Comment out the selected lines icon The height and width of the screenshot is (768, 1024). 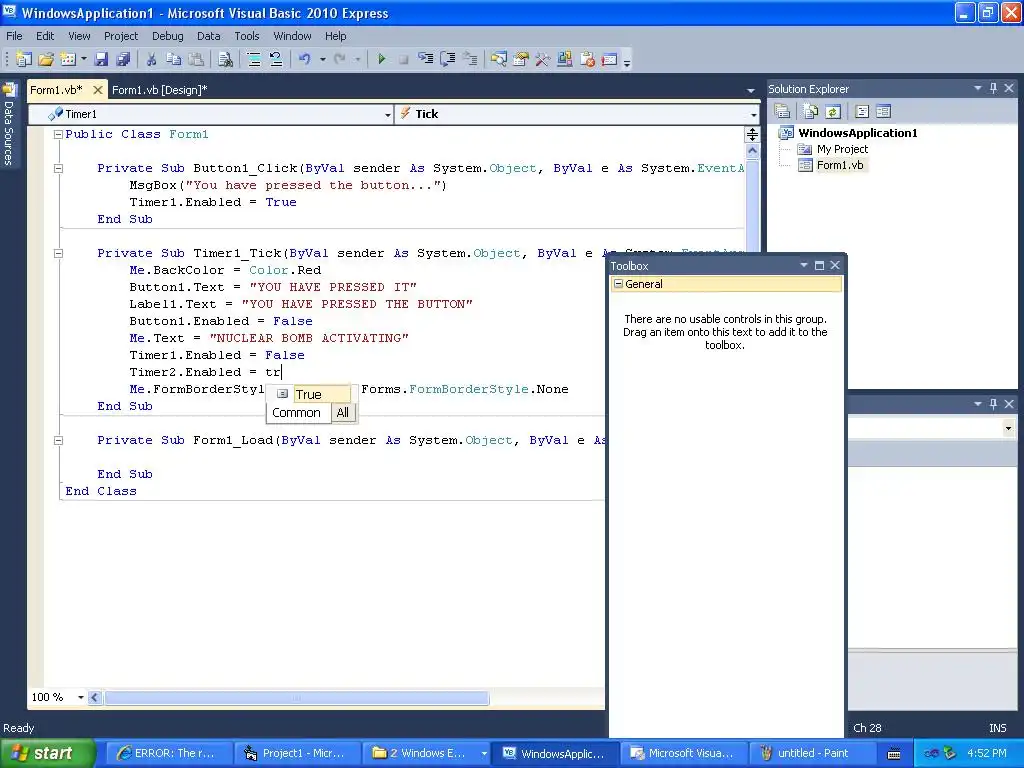click(x=254, y=59)
